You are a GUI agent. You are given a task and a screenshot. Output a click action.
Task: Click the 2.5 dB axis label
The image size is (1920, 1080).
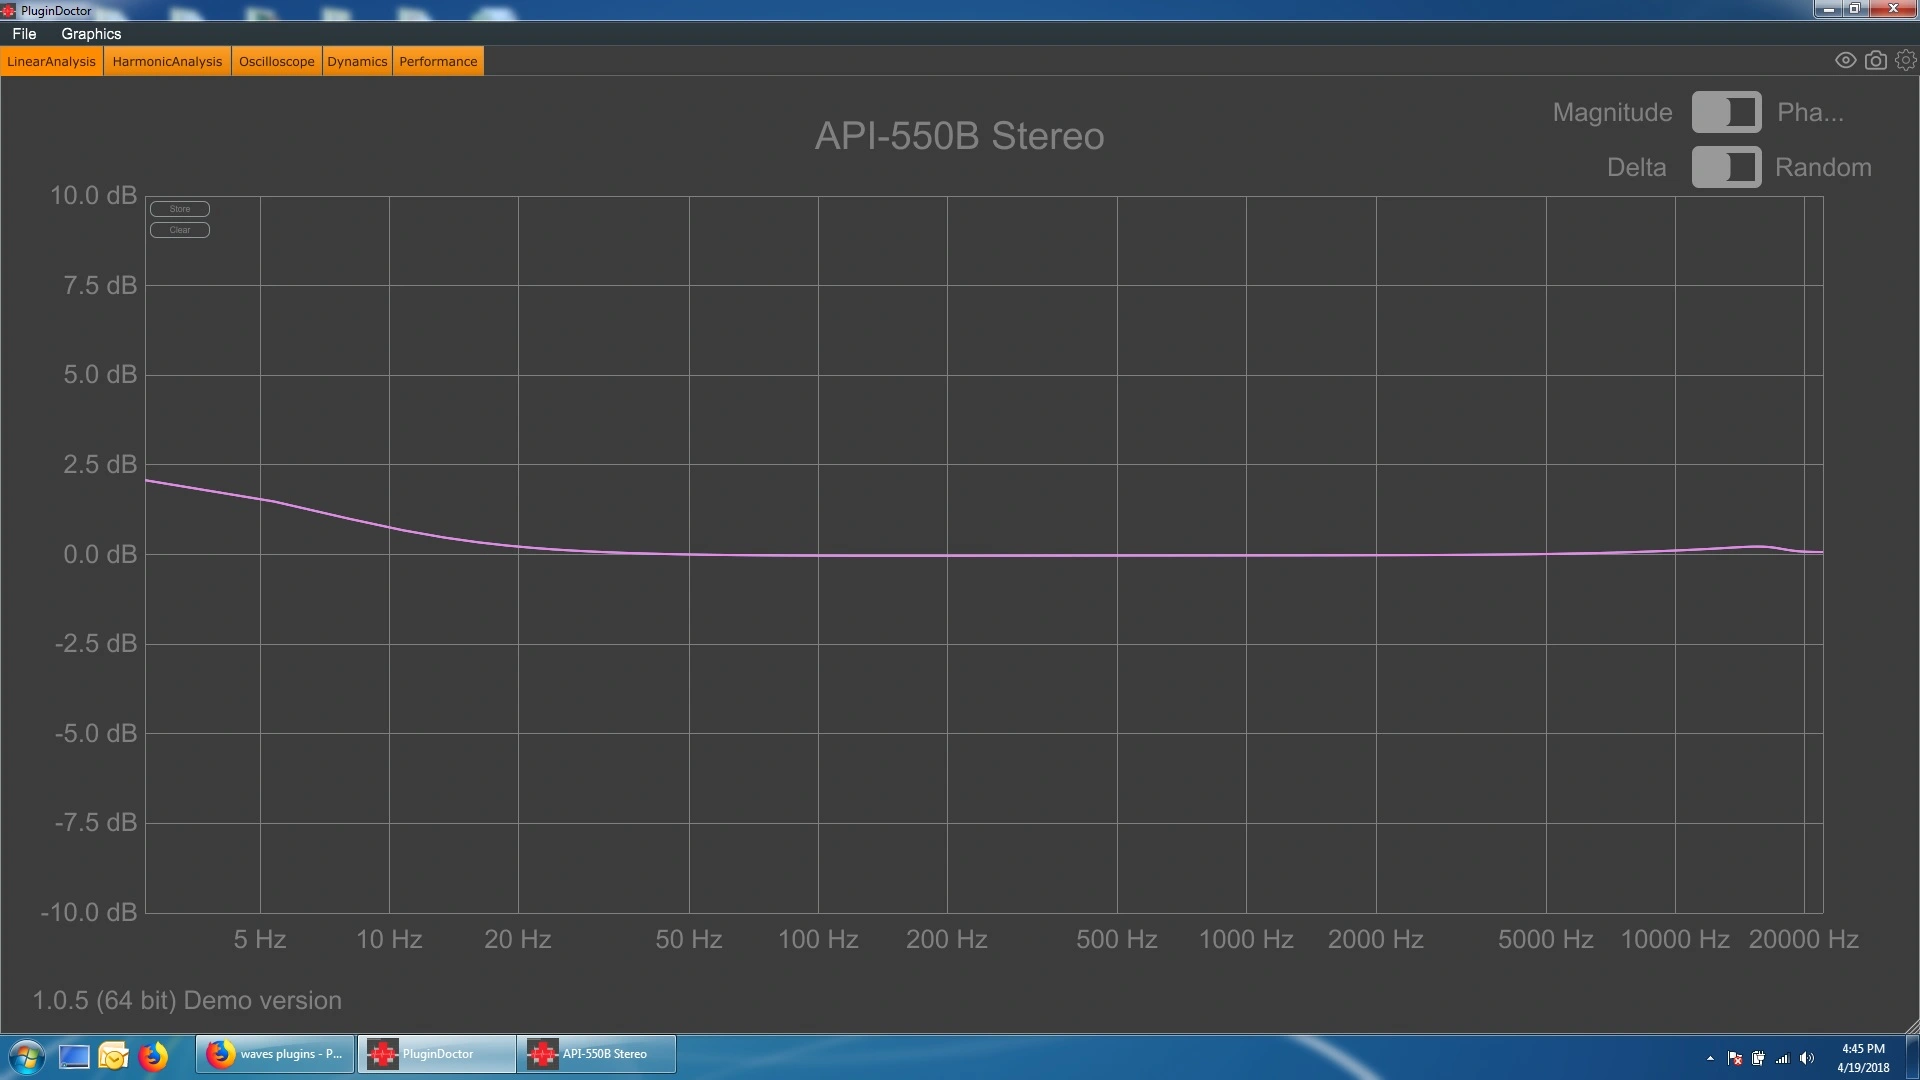coord(100,464)
